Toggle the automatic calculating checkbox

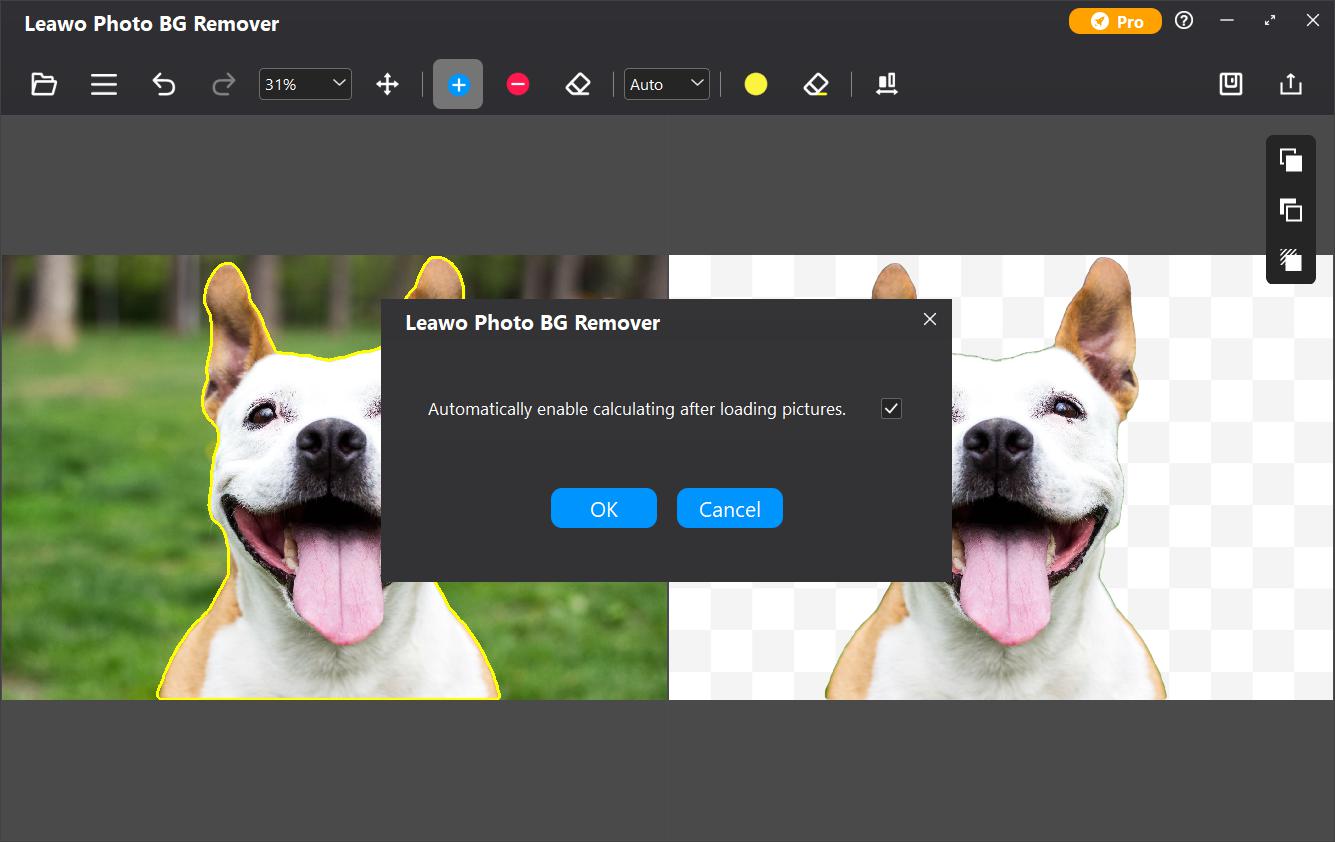(891, 409)
